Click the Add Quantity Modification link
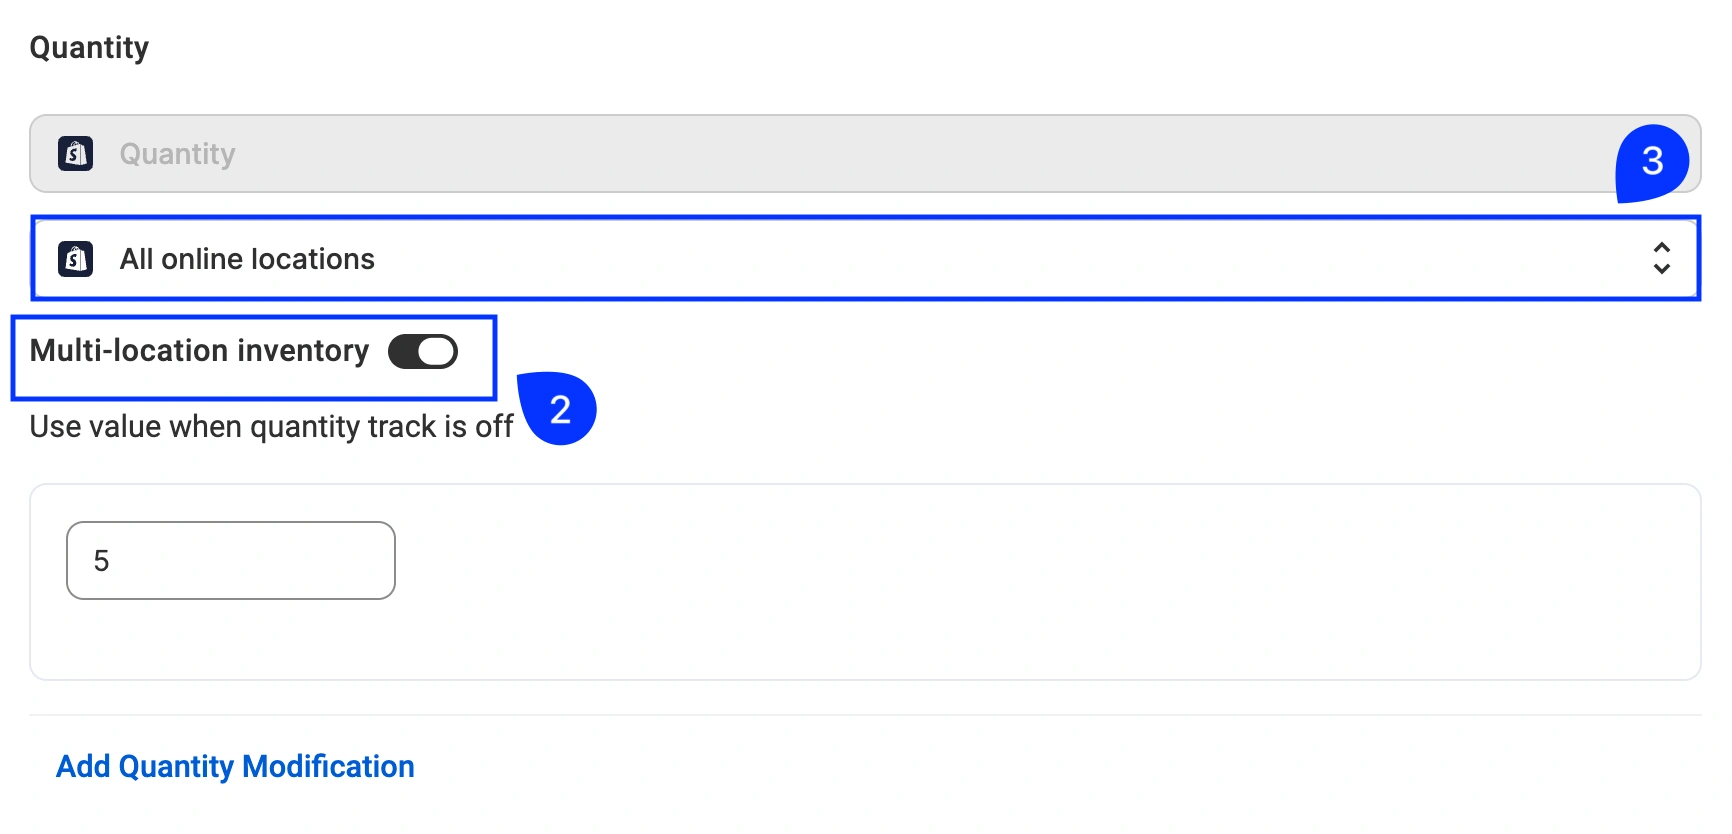Image resolution: width=1732 pixels, height=834 pixels. point(235,767)
